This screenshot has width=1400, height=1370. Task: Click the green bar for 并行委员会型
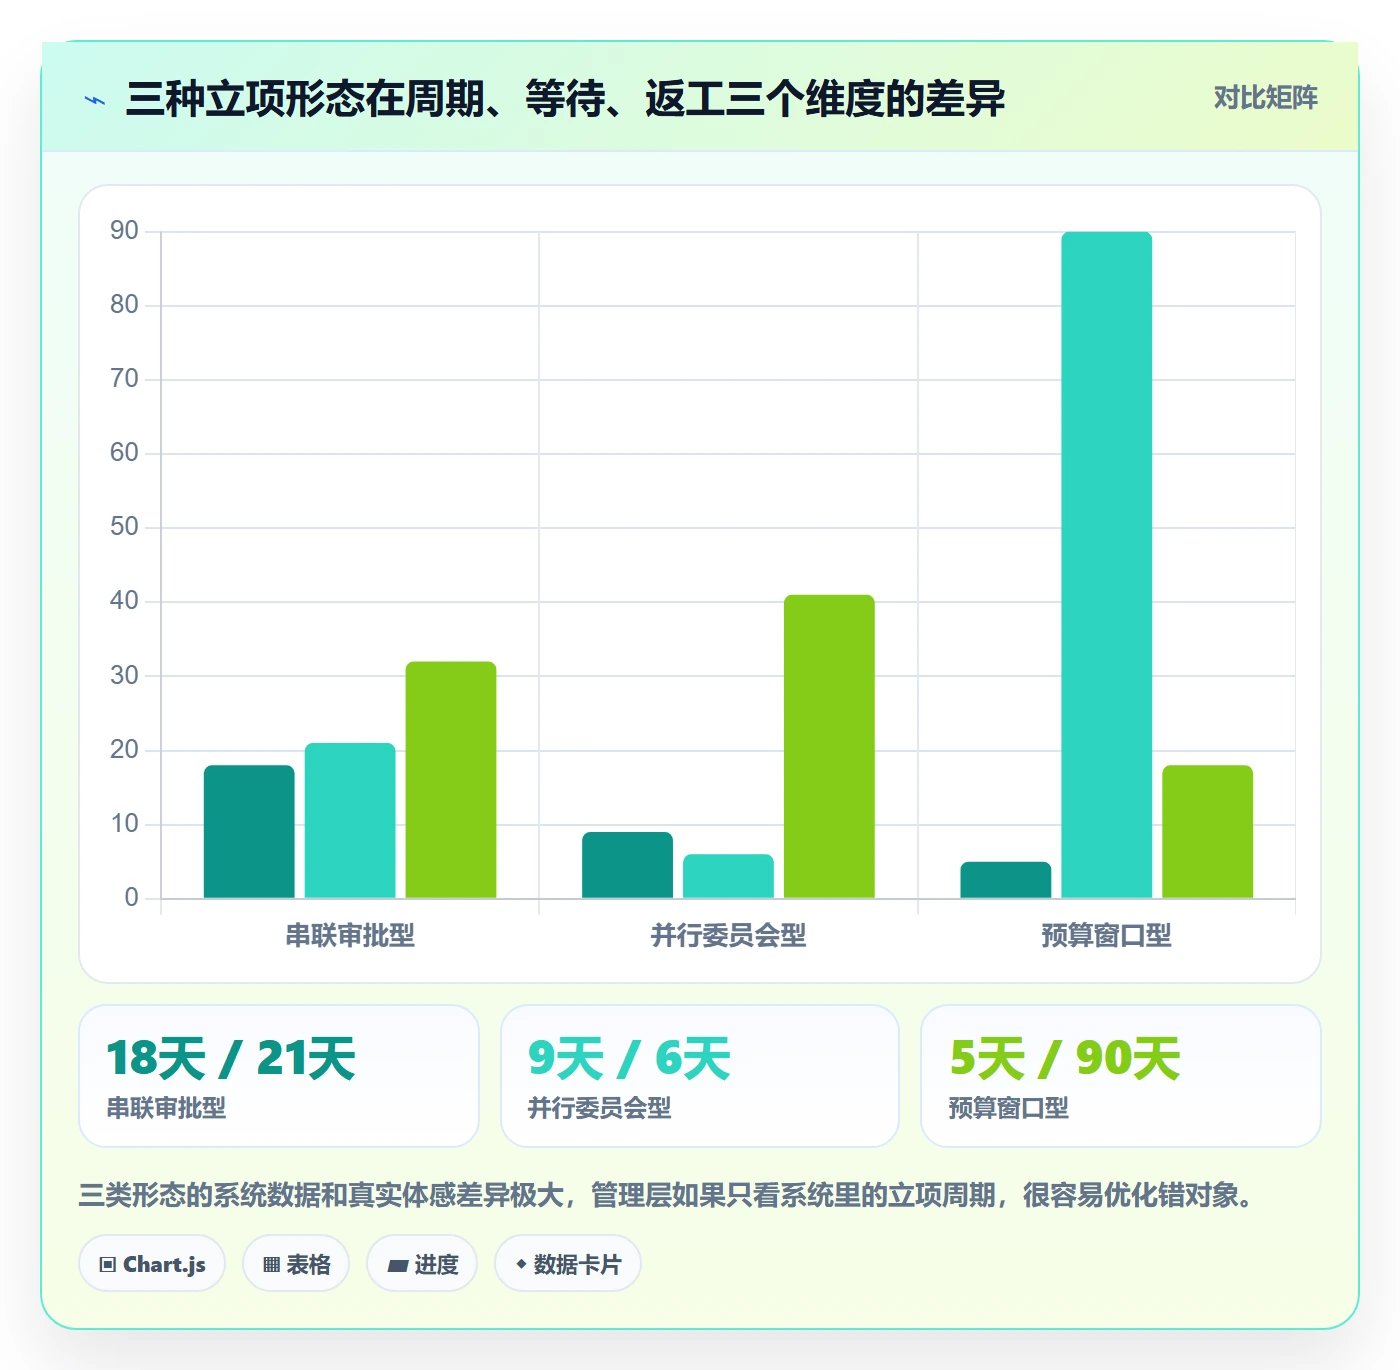tap(829, 747)
